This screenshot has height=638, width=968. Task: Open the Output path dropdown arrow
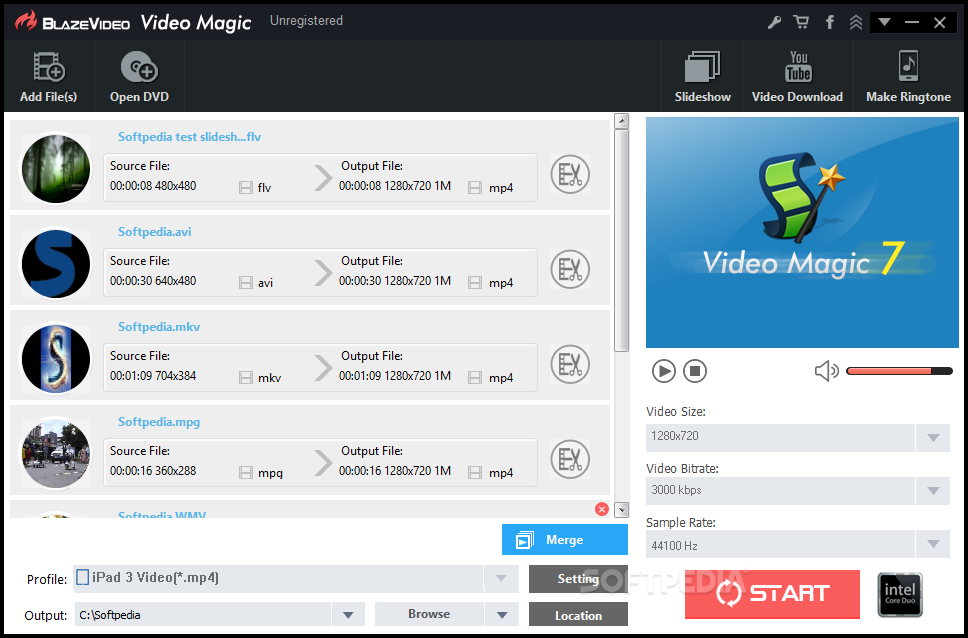(x=348, y=615)
